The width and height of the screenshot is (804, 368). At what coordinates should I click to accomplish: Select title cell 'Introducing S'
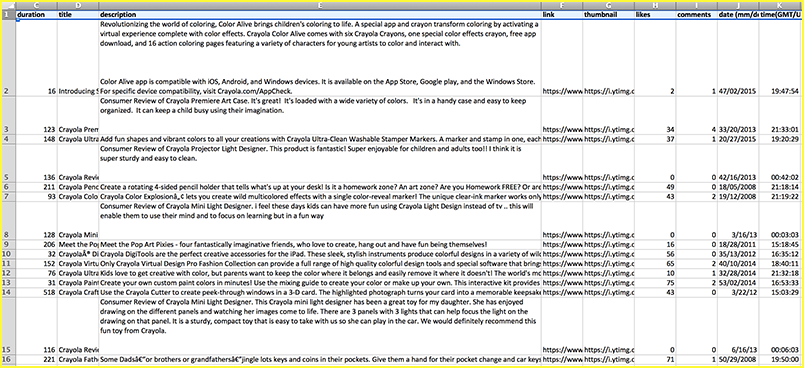78,58
